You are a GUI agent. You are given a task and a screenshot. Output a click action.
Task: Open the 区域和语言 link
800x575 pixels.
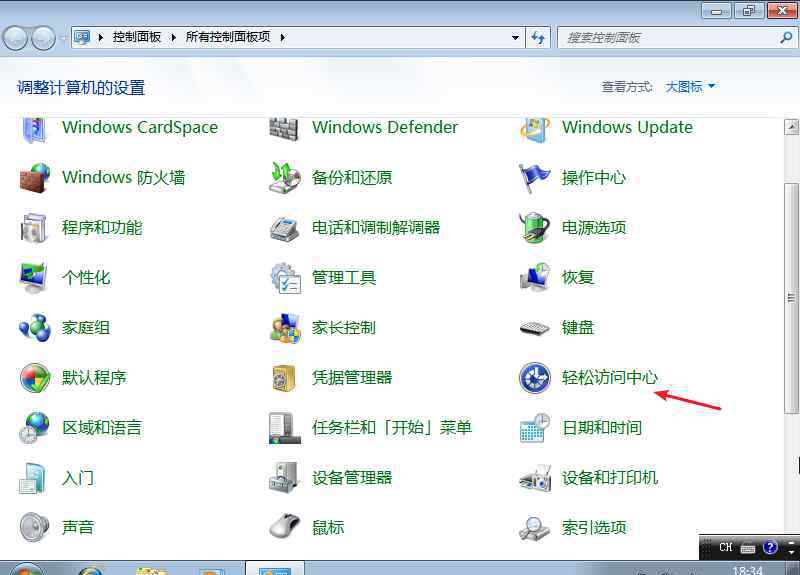(102, 428)
